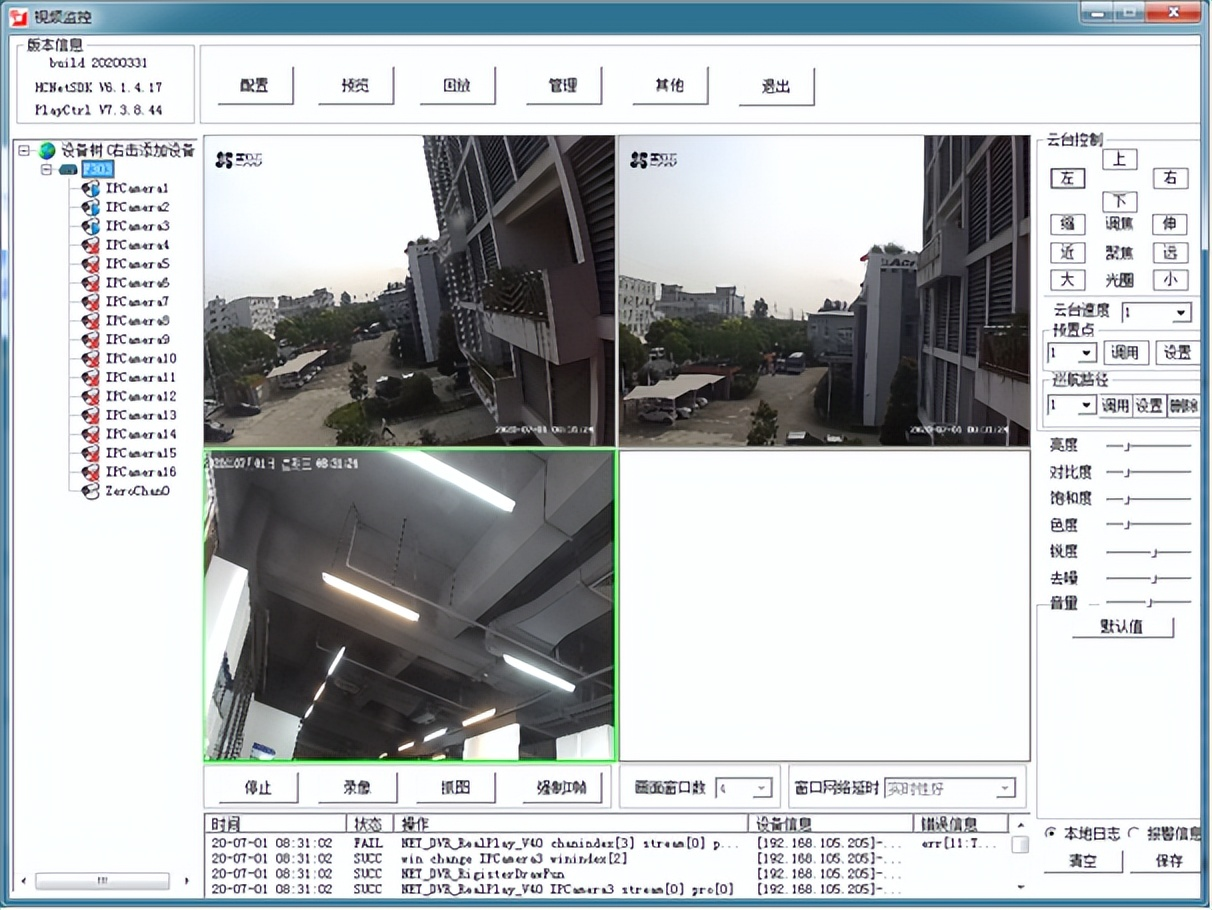Collapse the 设备树 root tree node
The image size is (1212, 910).
[x=25, y=151]
